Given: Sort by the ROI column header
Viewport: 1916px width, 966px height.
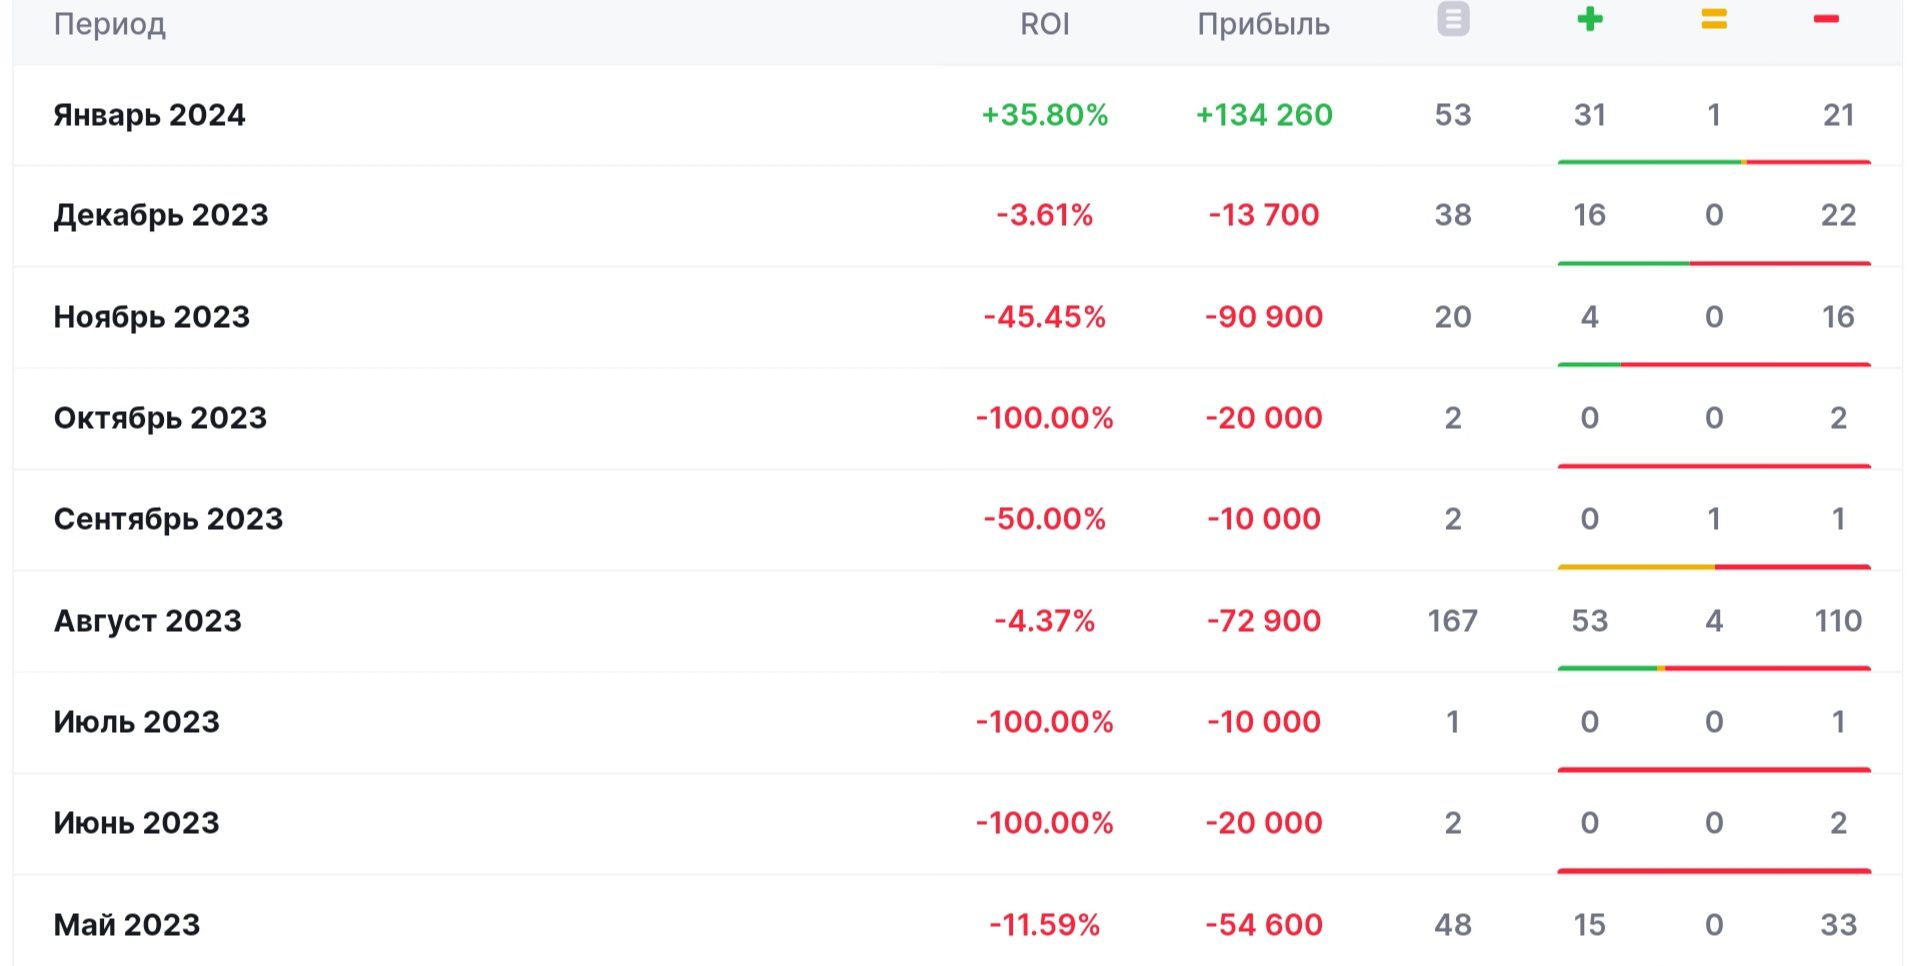Looking at the screenshot, I should [x=1045, y=24].
